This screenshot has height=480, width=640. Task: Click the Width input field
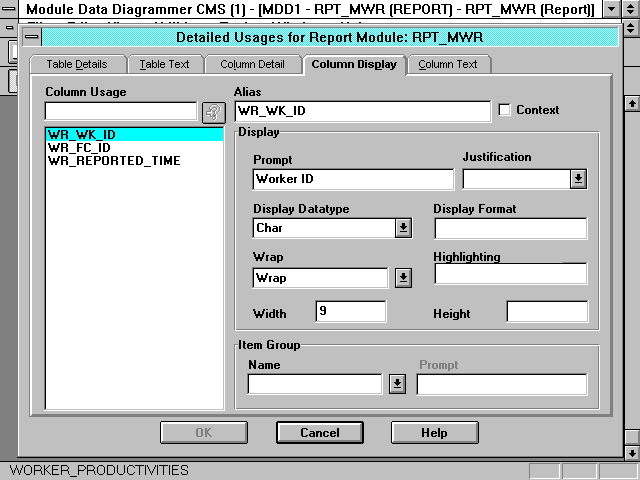click(x=350, y=311)
